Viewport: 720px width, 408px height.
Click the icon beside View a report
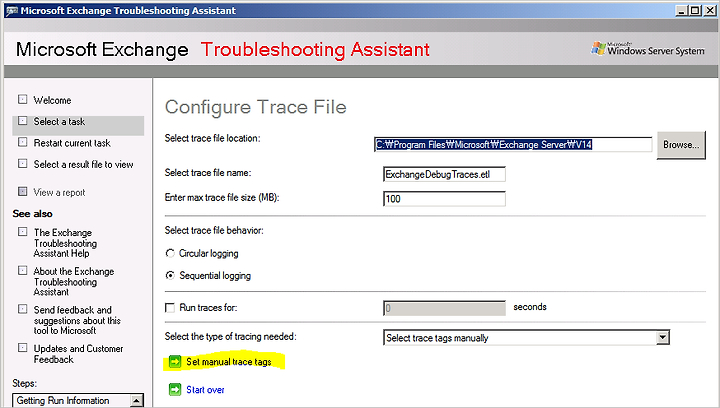(x=22, y=191)
